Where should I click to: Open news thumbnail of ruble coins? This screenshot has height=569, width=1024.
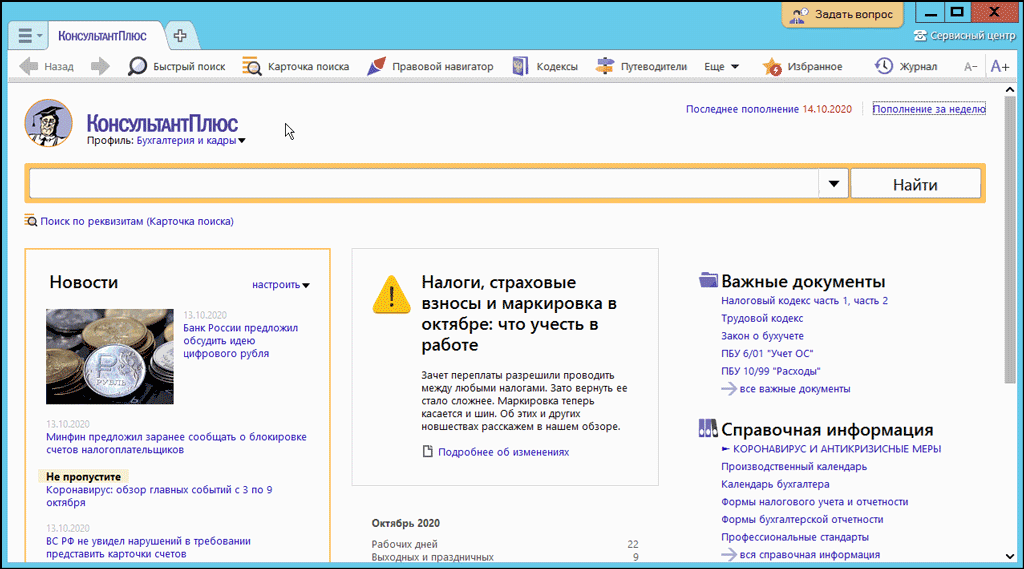[x=110, y=356]
